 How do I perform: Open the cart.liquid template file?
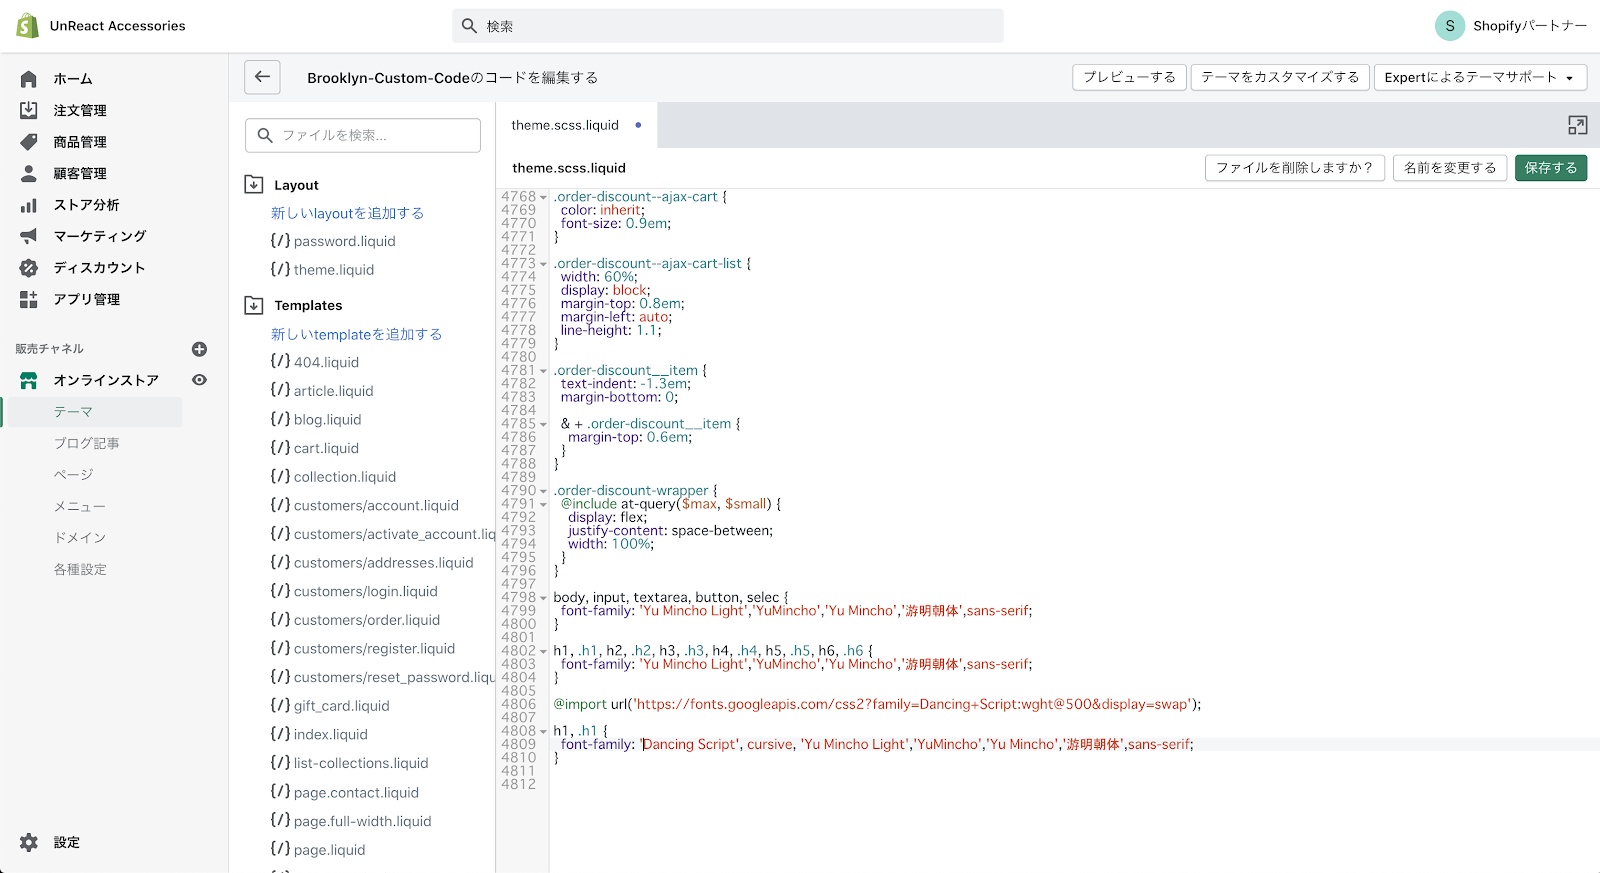tap(326, 448)
